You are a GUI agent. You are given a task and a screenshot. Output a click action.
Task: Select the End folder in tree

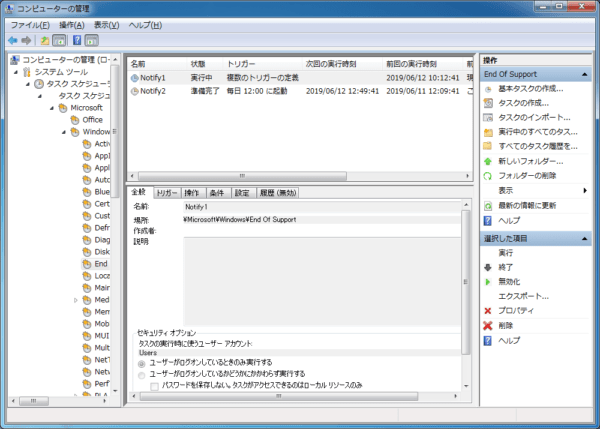[x=101, y=264]
